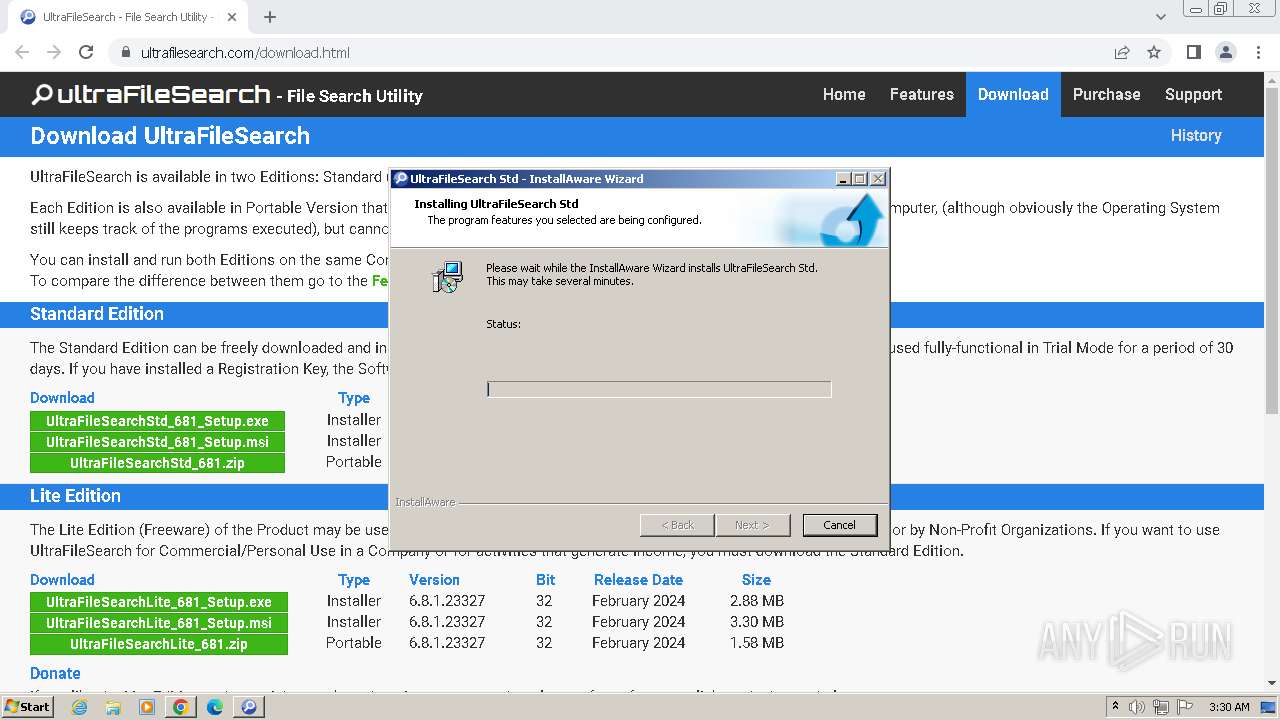Select the Download menu item
This screenshot has width=1280, height=720.
coord(1013,94)
